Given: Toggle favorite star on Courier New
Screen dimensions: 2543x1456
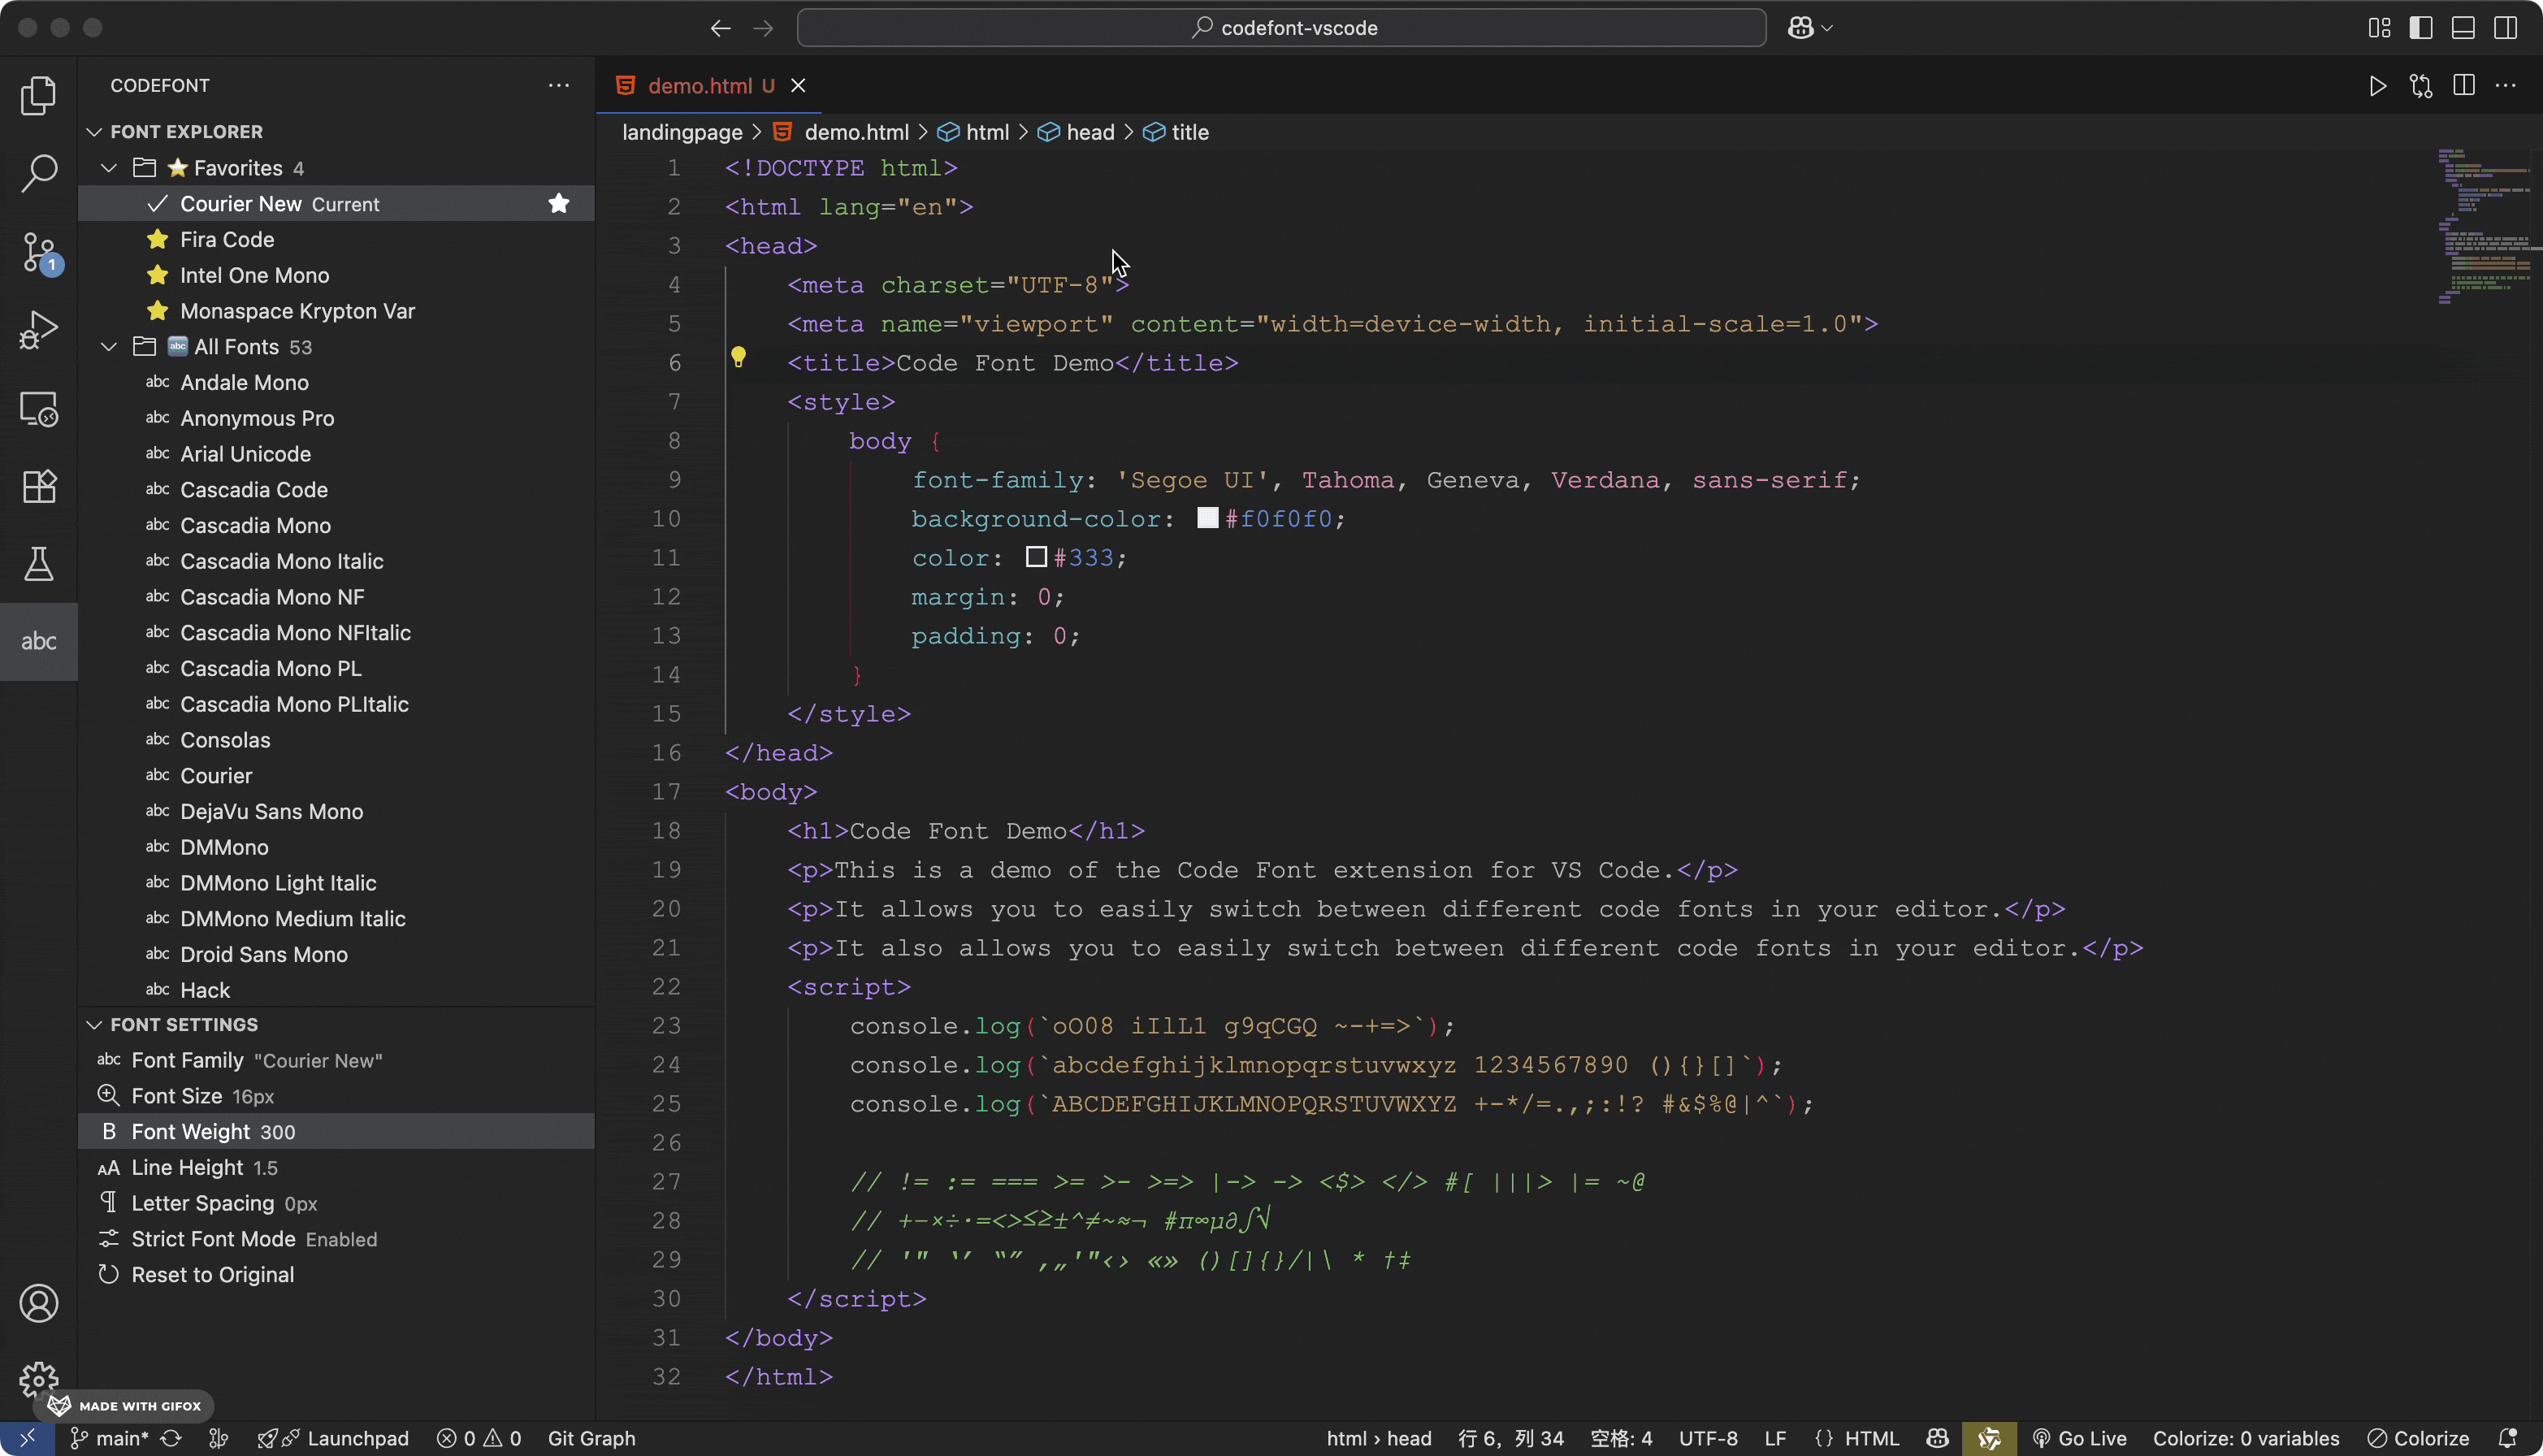Looking at the screenshot, I should pyautogui.click(x=559, y=203).
